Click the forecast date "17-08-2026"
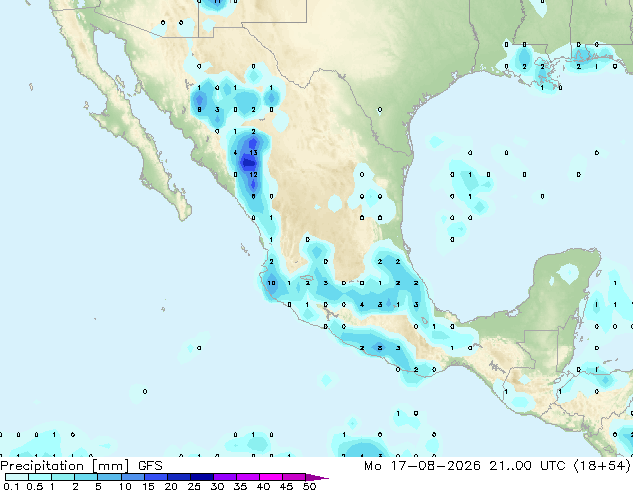The image size is (634, 490). [x=435, y=466]
